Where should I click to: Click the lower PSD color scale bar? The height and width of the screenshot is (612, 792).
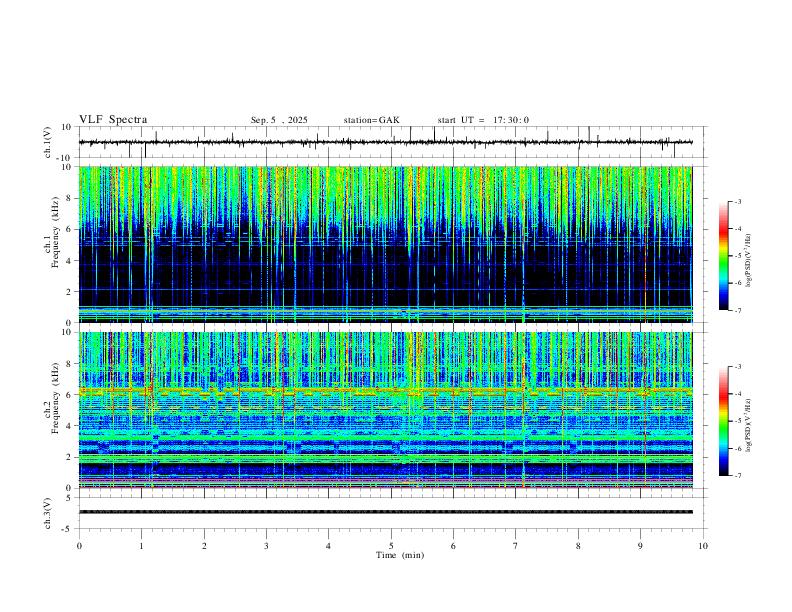[723, 421]
